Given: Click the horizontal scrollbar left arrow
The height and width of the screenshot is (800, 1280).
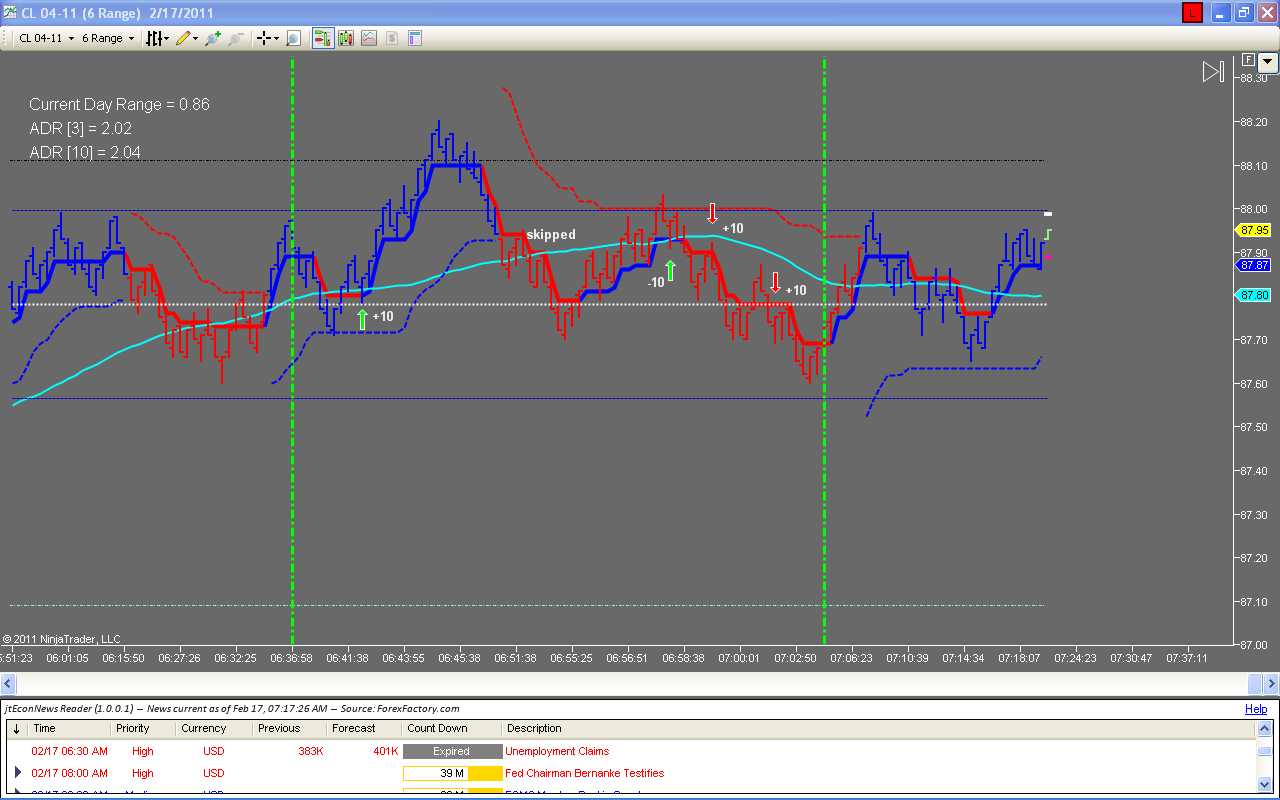Looking at the screenshot, I should coord(8,683).
